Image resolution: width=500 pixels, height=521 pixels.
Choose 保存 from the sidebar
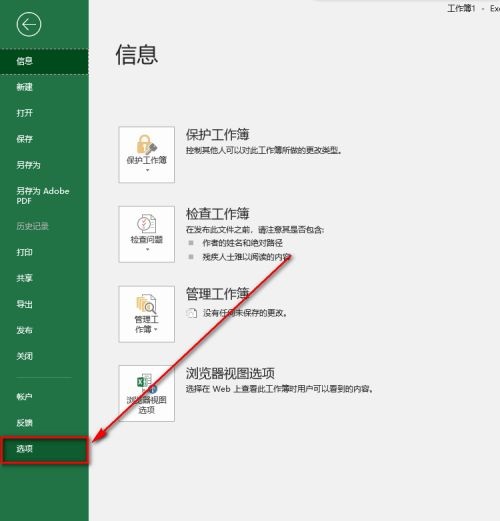click(x=44, y=139)
